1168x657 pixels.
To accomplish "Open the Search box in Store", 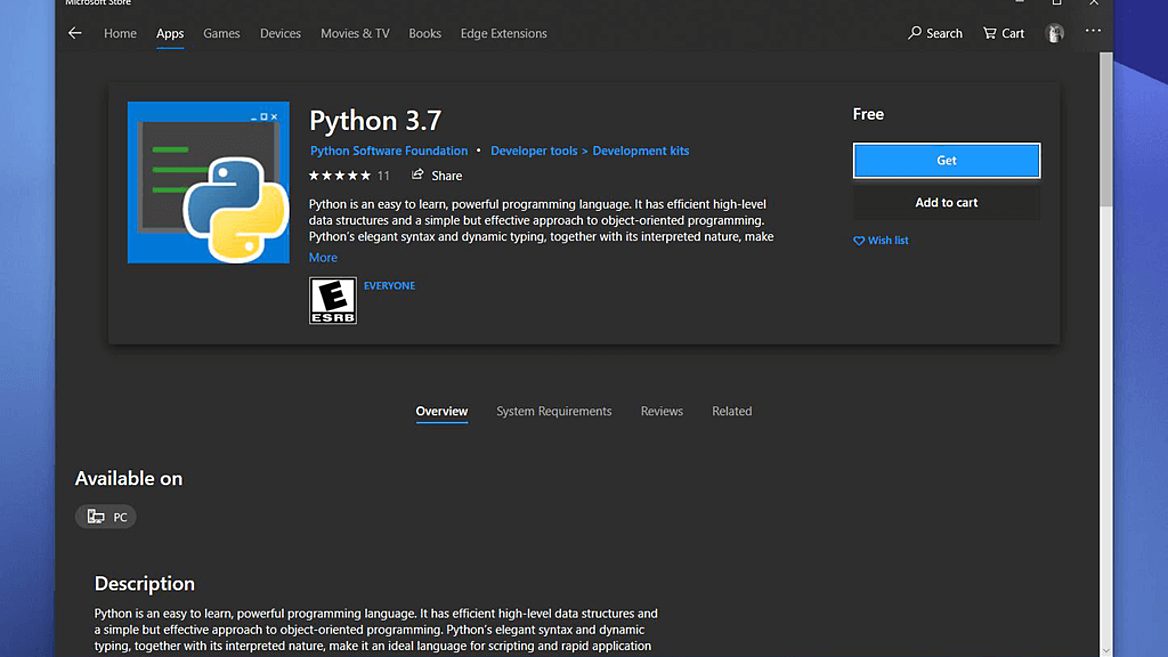I will click(935, 33).
